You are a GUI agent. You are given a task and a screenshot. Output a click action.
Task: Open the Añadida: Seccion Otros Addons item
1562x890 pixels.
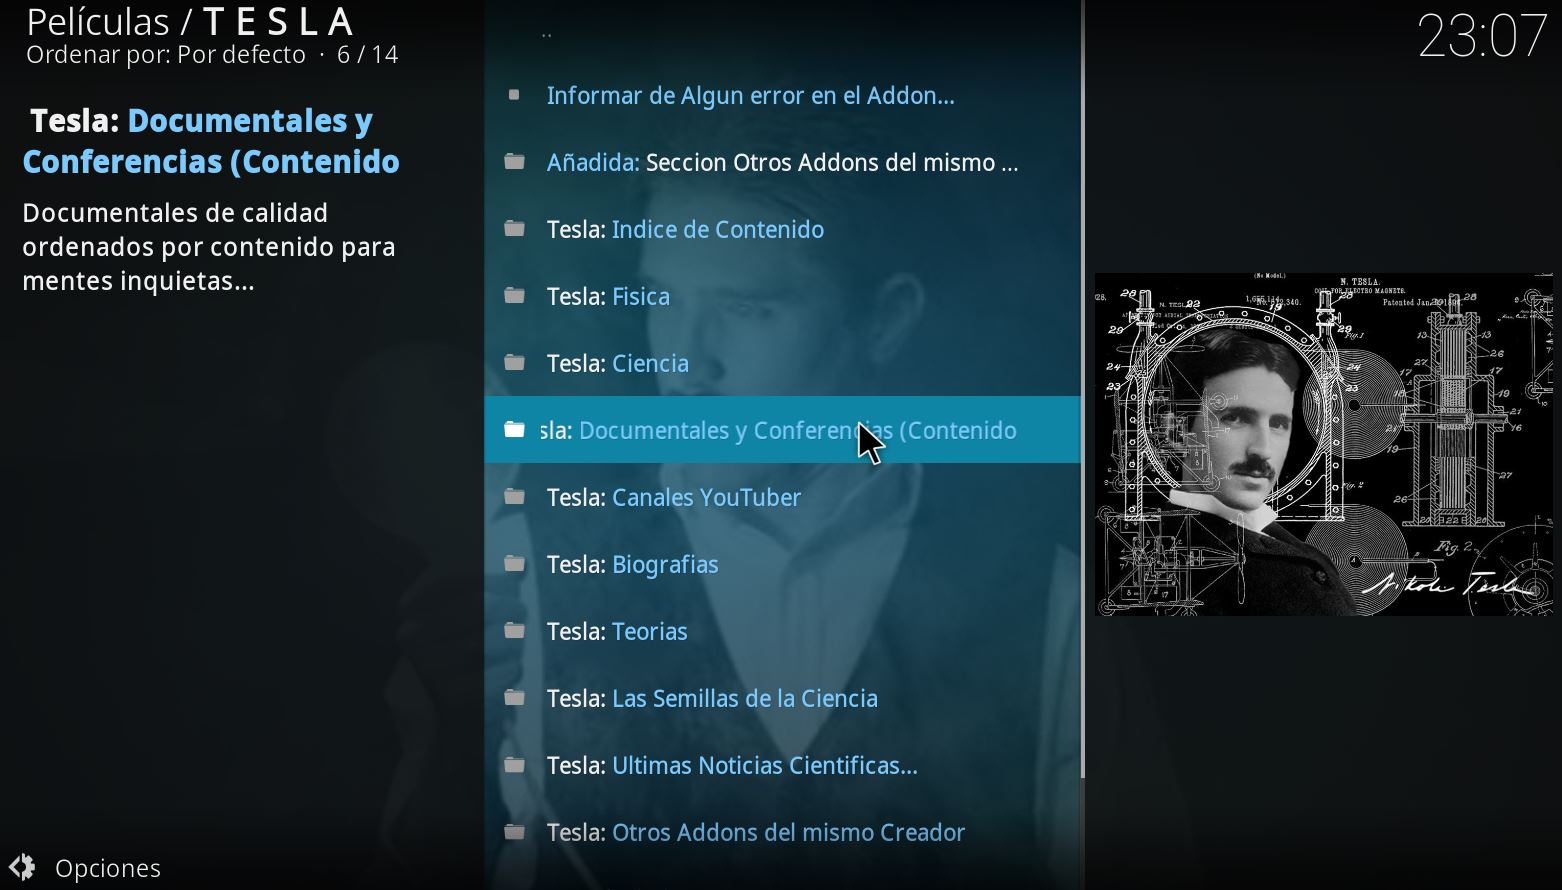tap(782, 162)
